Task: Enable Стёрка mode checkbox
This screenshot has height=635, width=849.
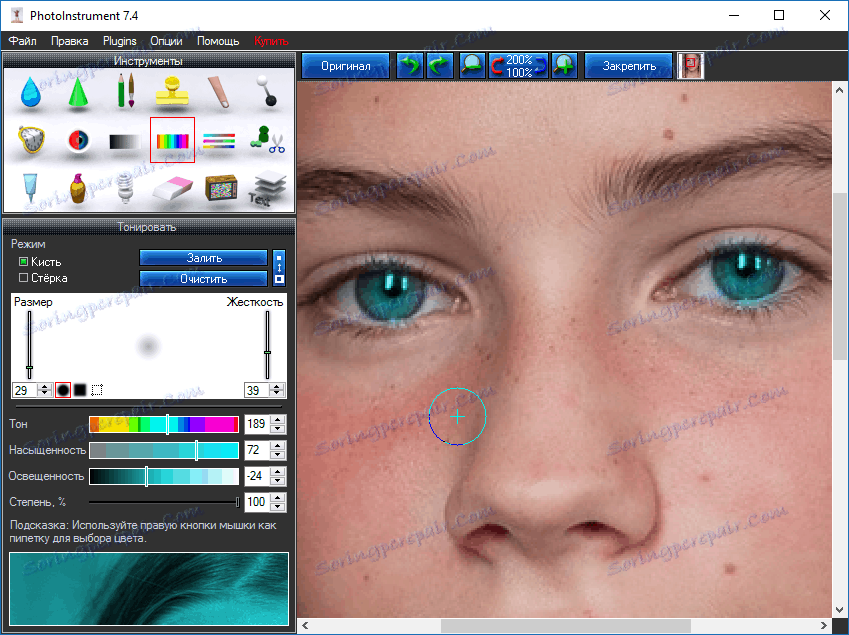Action: point(23,278)
